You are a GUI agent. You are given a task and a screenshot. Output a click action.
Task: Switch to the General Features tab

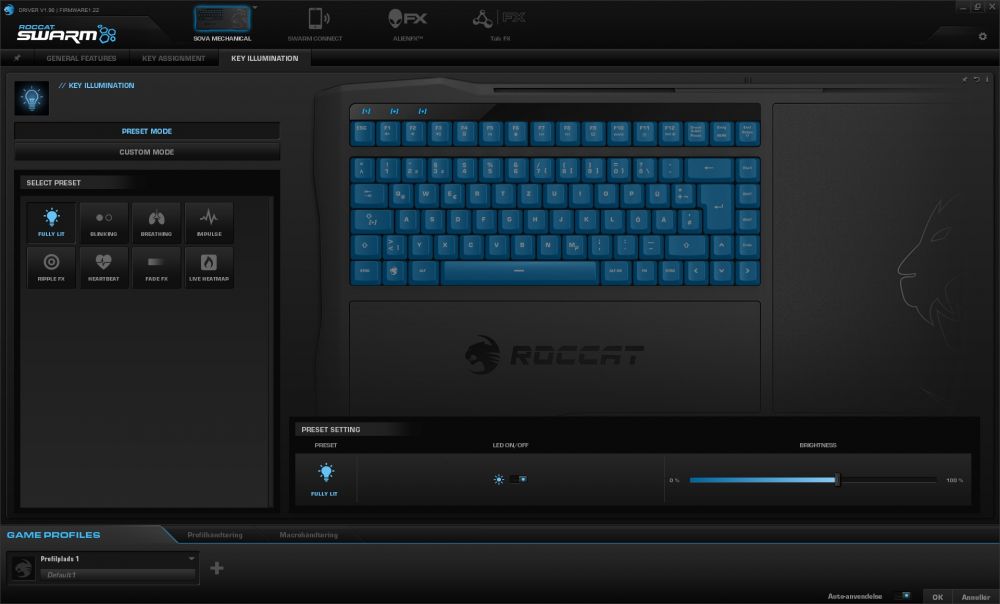tap(81, 58)
